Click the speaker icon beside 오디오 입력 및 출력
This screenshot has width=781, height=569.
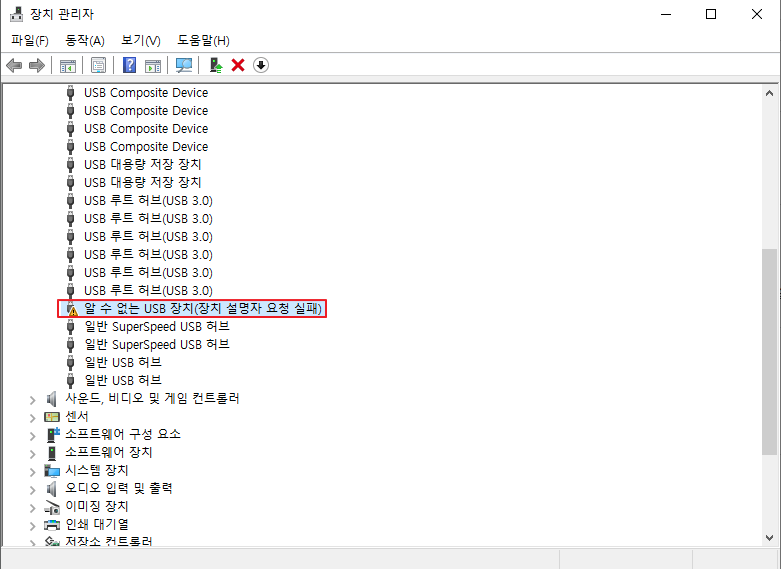(x=52, y=488)
